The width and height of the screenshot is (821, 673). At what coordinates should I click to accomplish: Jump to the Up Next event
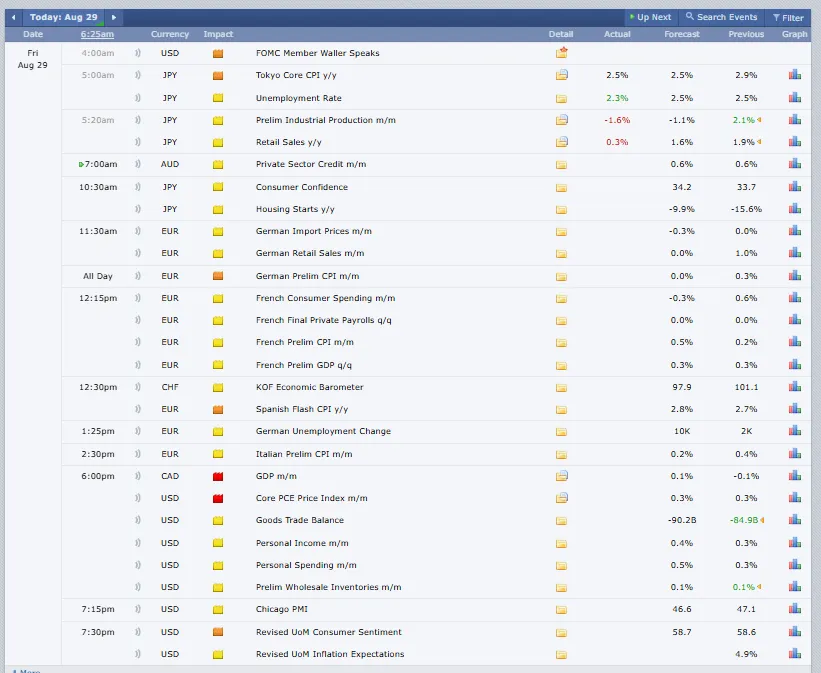tap(650, 17)
